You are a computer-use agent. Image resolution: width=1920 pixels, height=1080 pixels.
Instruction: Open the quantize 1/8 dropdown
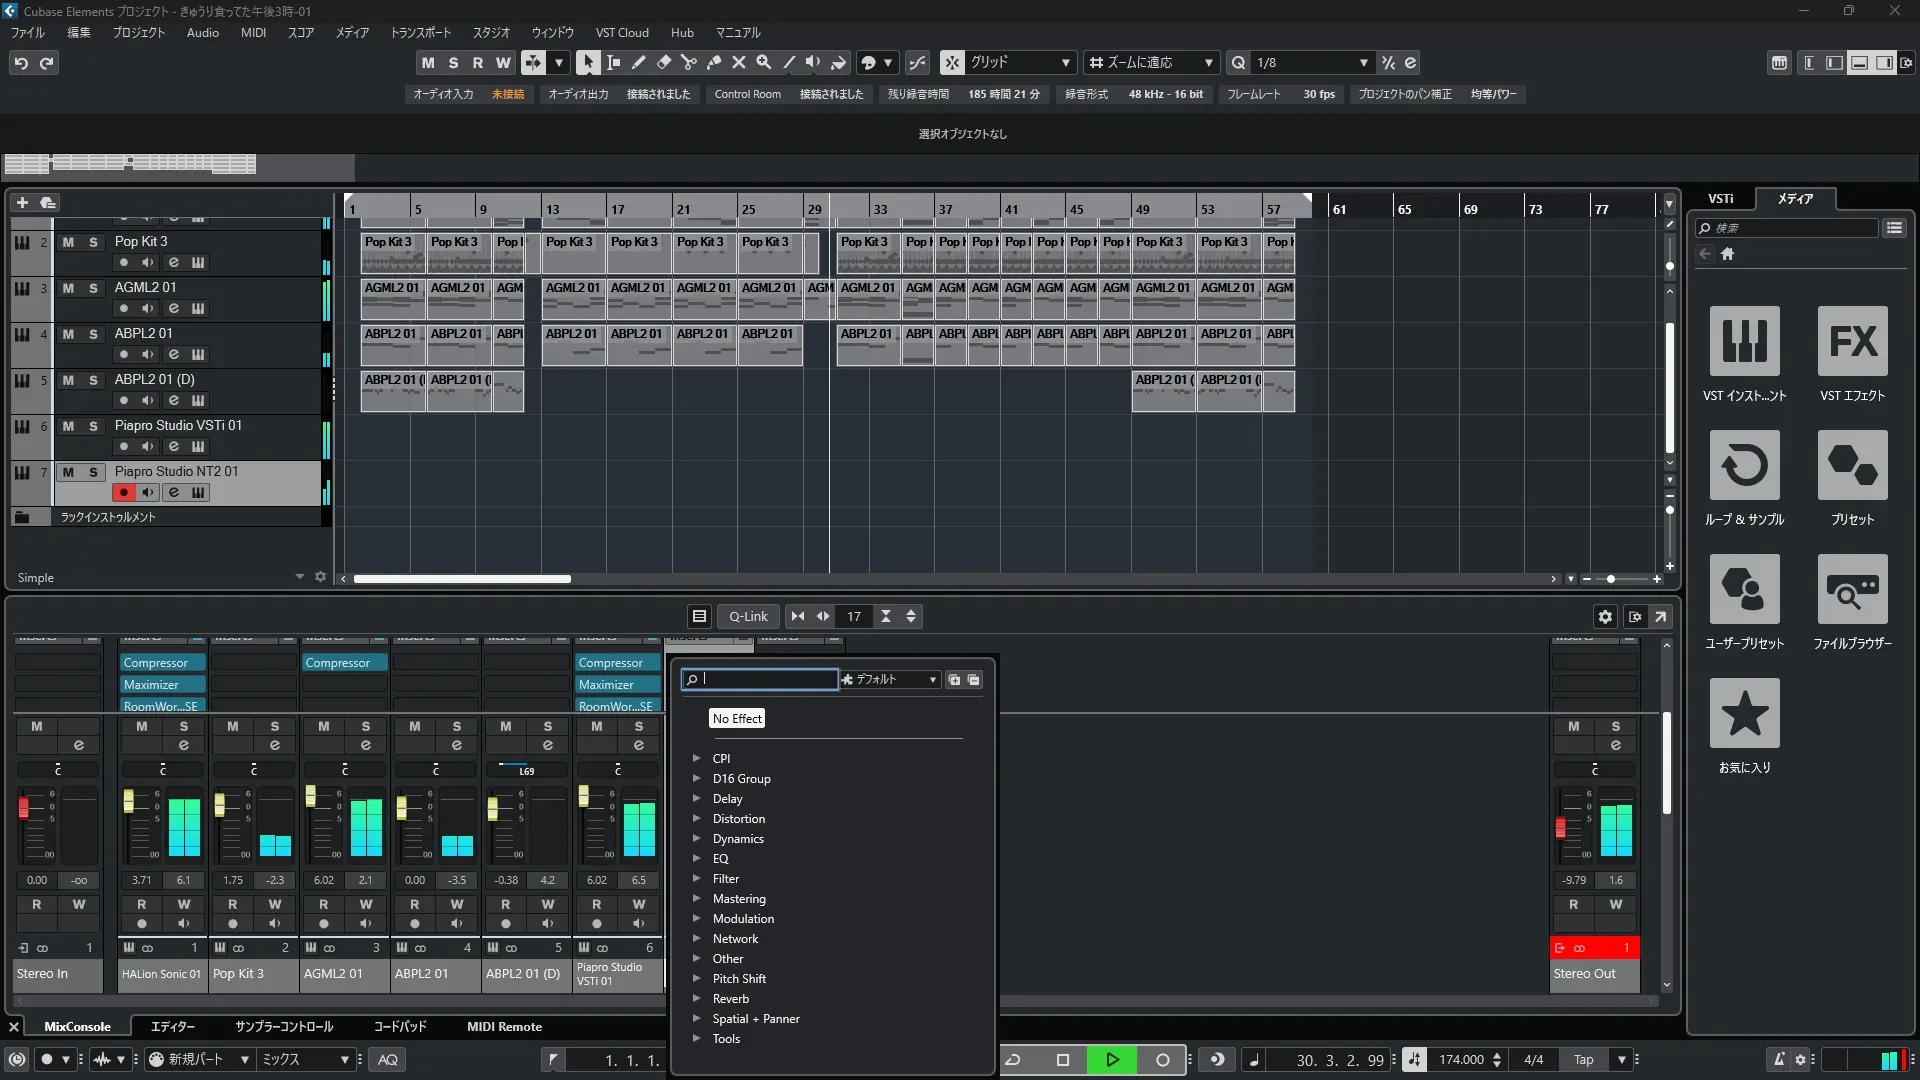point(1363,63)
